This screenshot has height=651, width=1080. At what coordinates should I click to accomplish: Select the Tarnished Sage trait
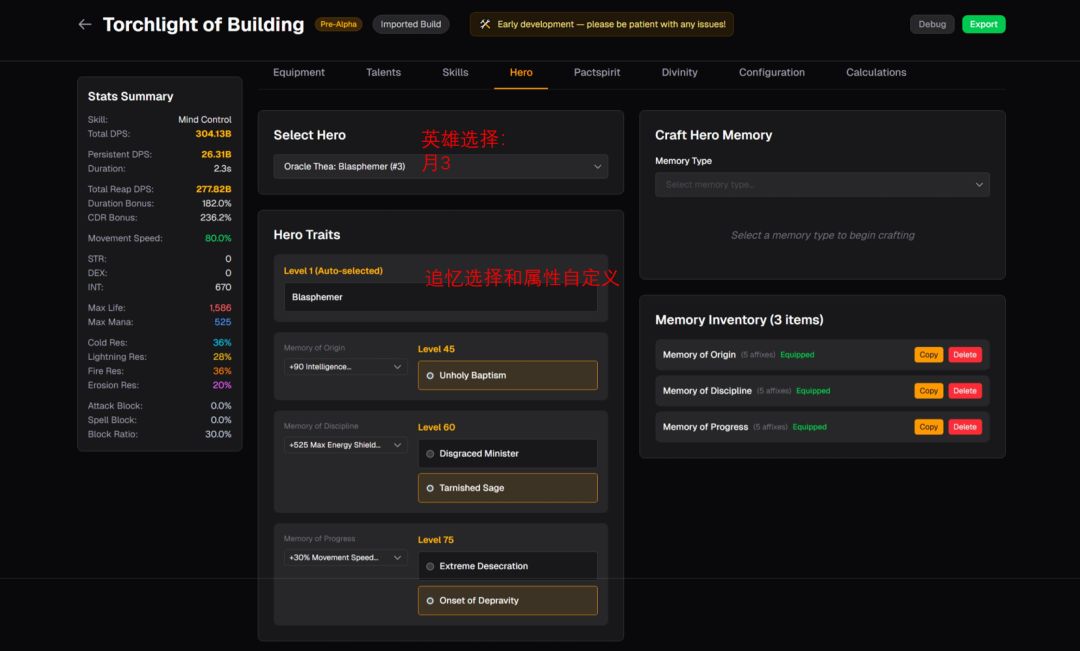point(508,488)
